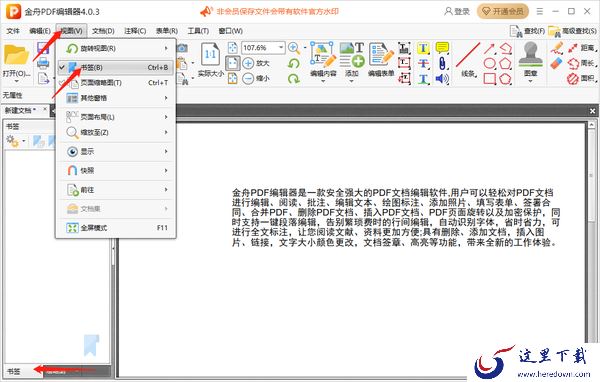600x382 pixels.
Task: Select the yellow sticky note tool
Action: pos(442,48)
